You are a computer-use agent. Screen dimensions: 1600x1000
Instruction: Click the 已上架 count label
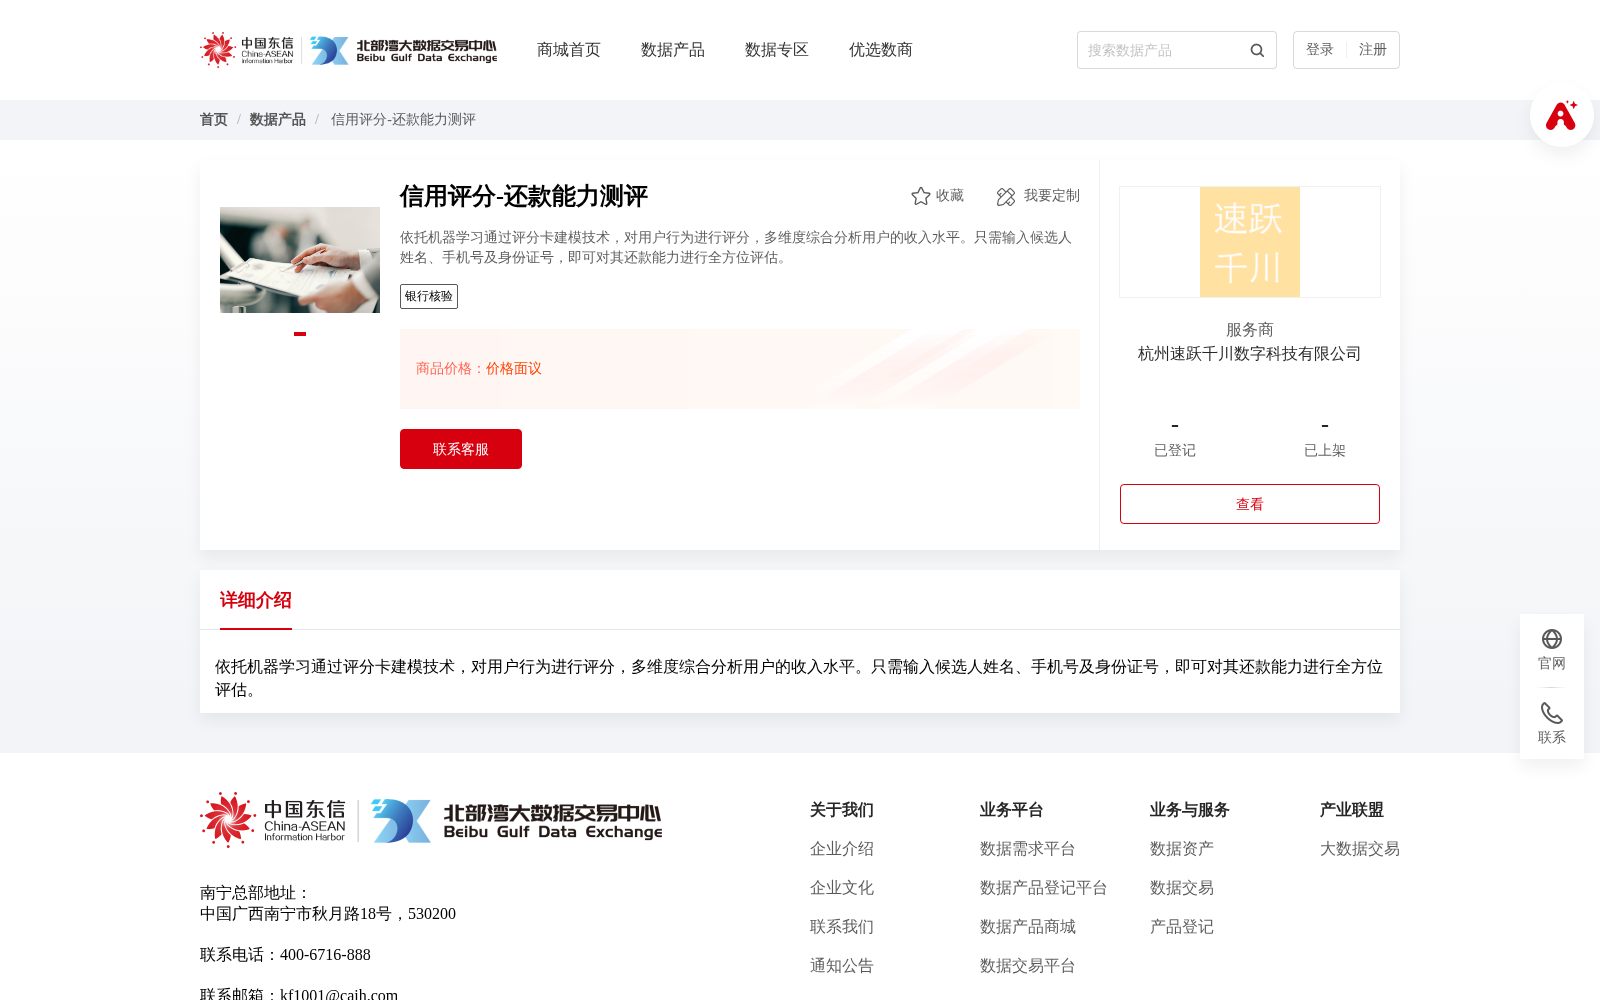pyautogui.click(x=1325, y=451)
